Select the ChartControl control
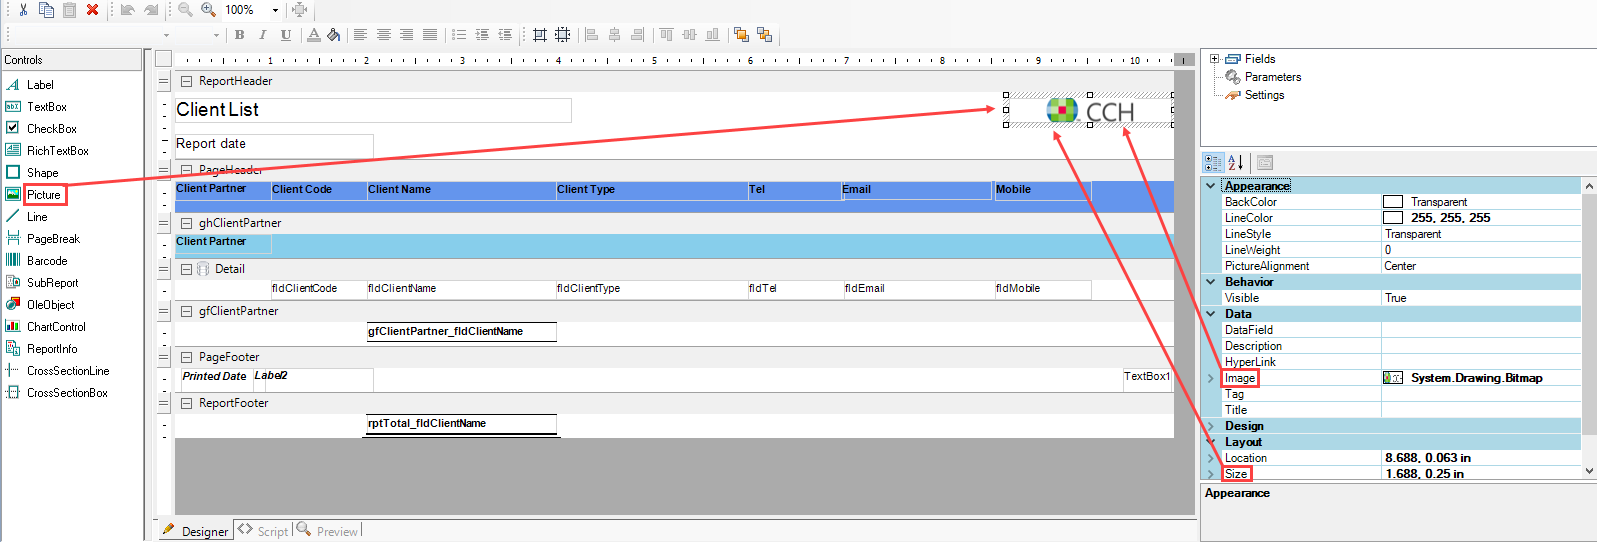 coord(56,327)
